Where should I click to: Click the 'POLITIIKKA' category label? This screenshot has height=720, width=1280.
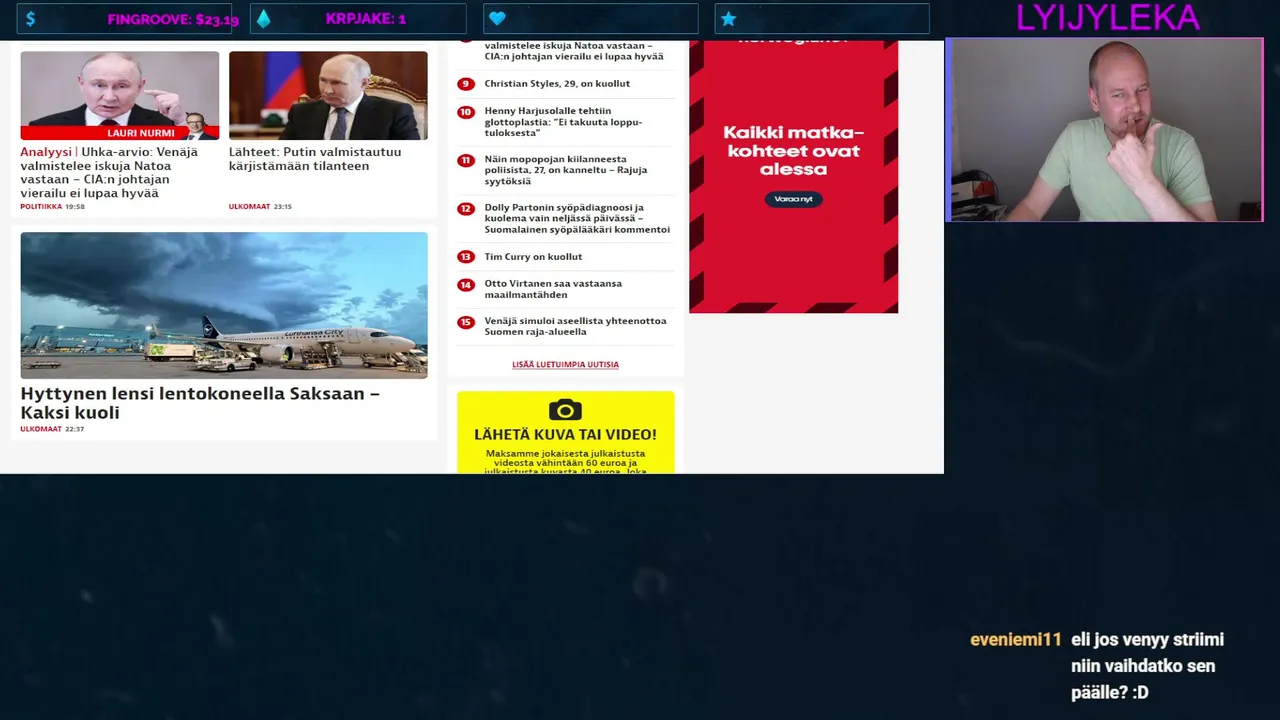point(41,207)
